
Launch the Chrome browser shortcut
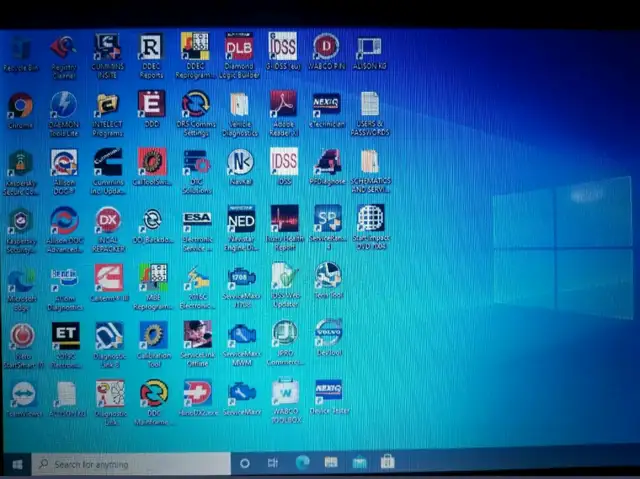point(20,106)
